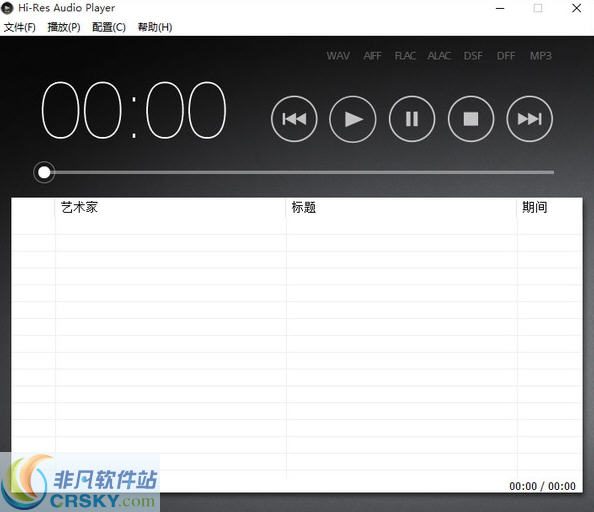The image size is (594, 512).
Task: Click the 标题 column header
Action: [401, 207]
